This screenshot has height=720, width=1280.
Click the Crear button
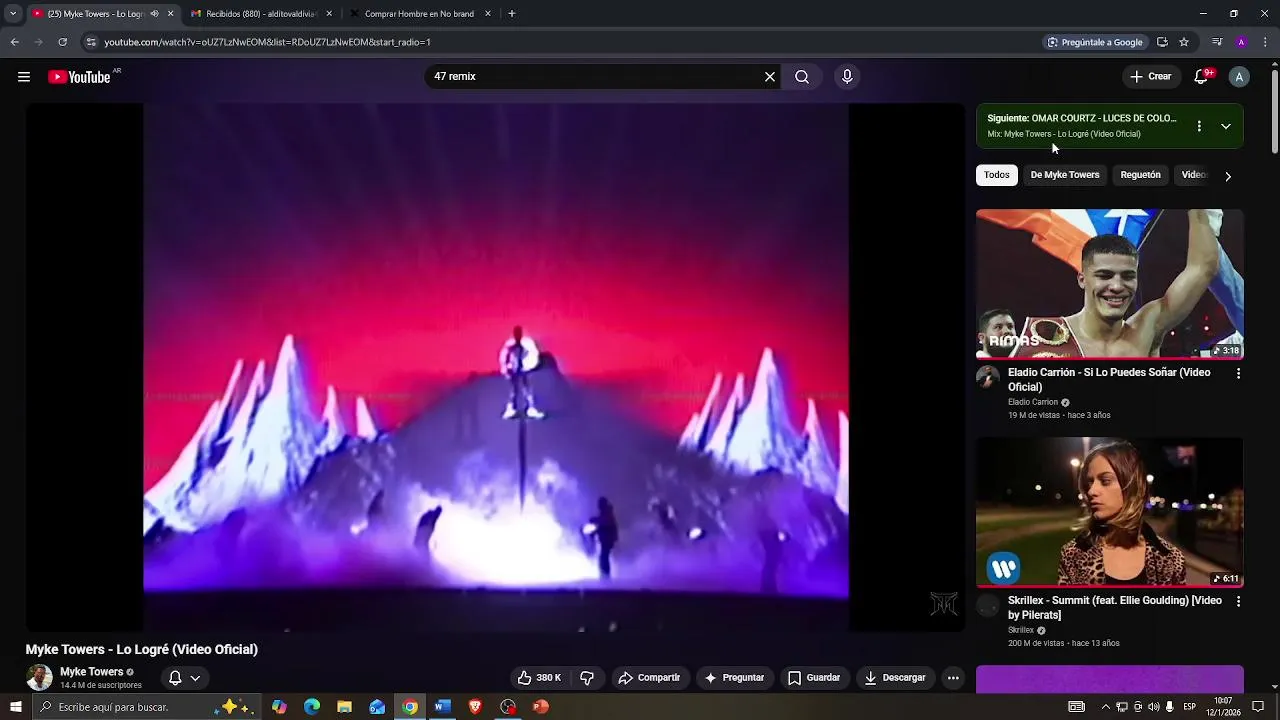[1150, 77]
